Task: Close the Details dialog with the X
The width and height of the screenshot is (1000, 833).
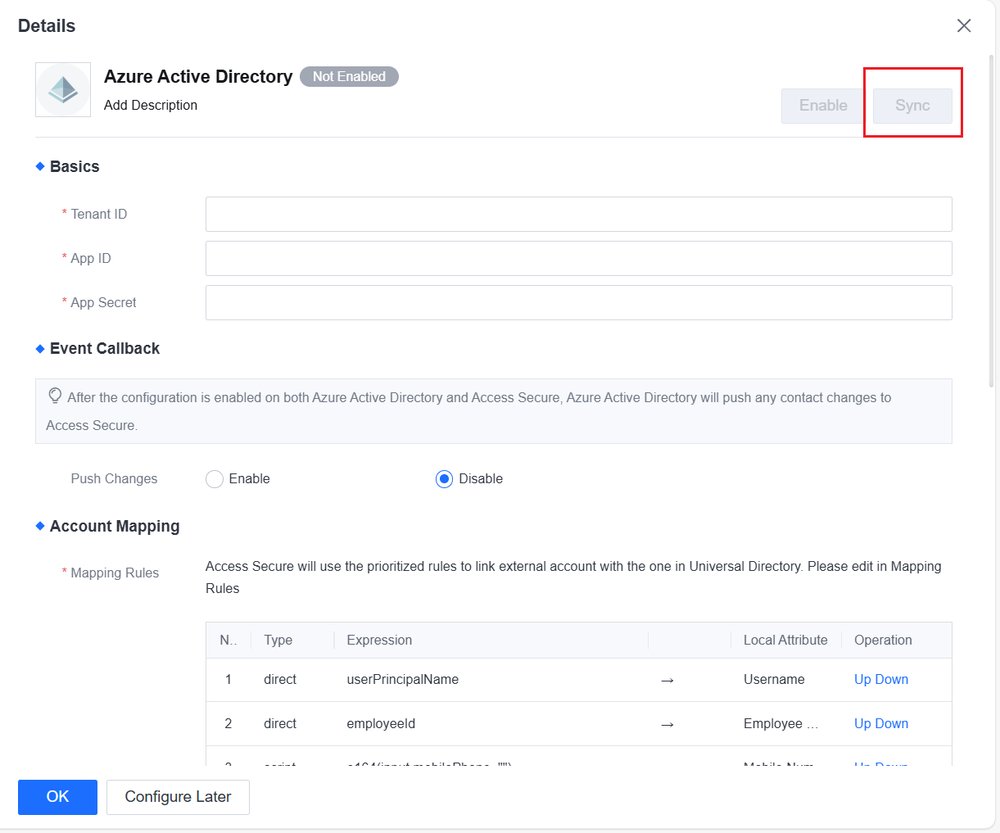Action: click(964, 26)
